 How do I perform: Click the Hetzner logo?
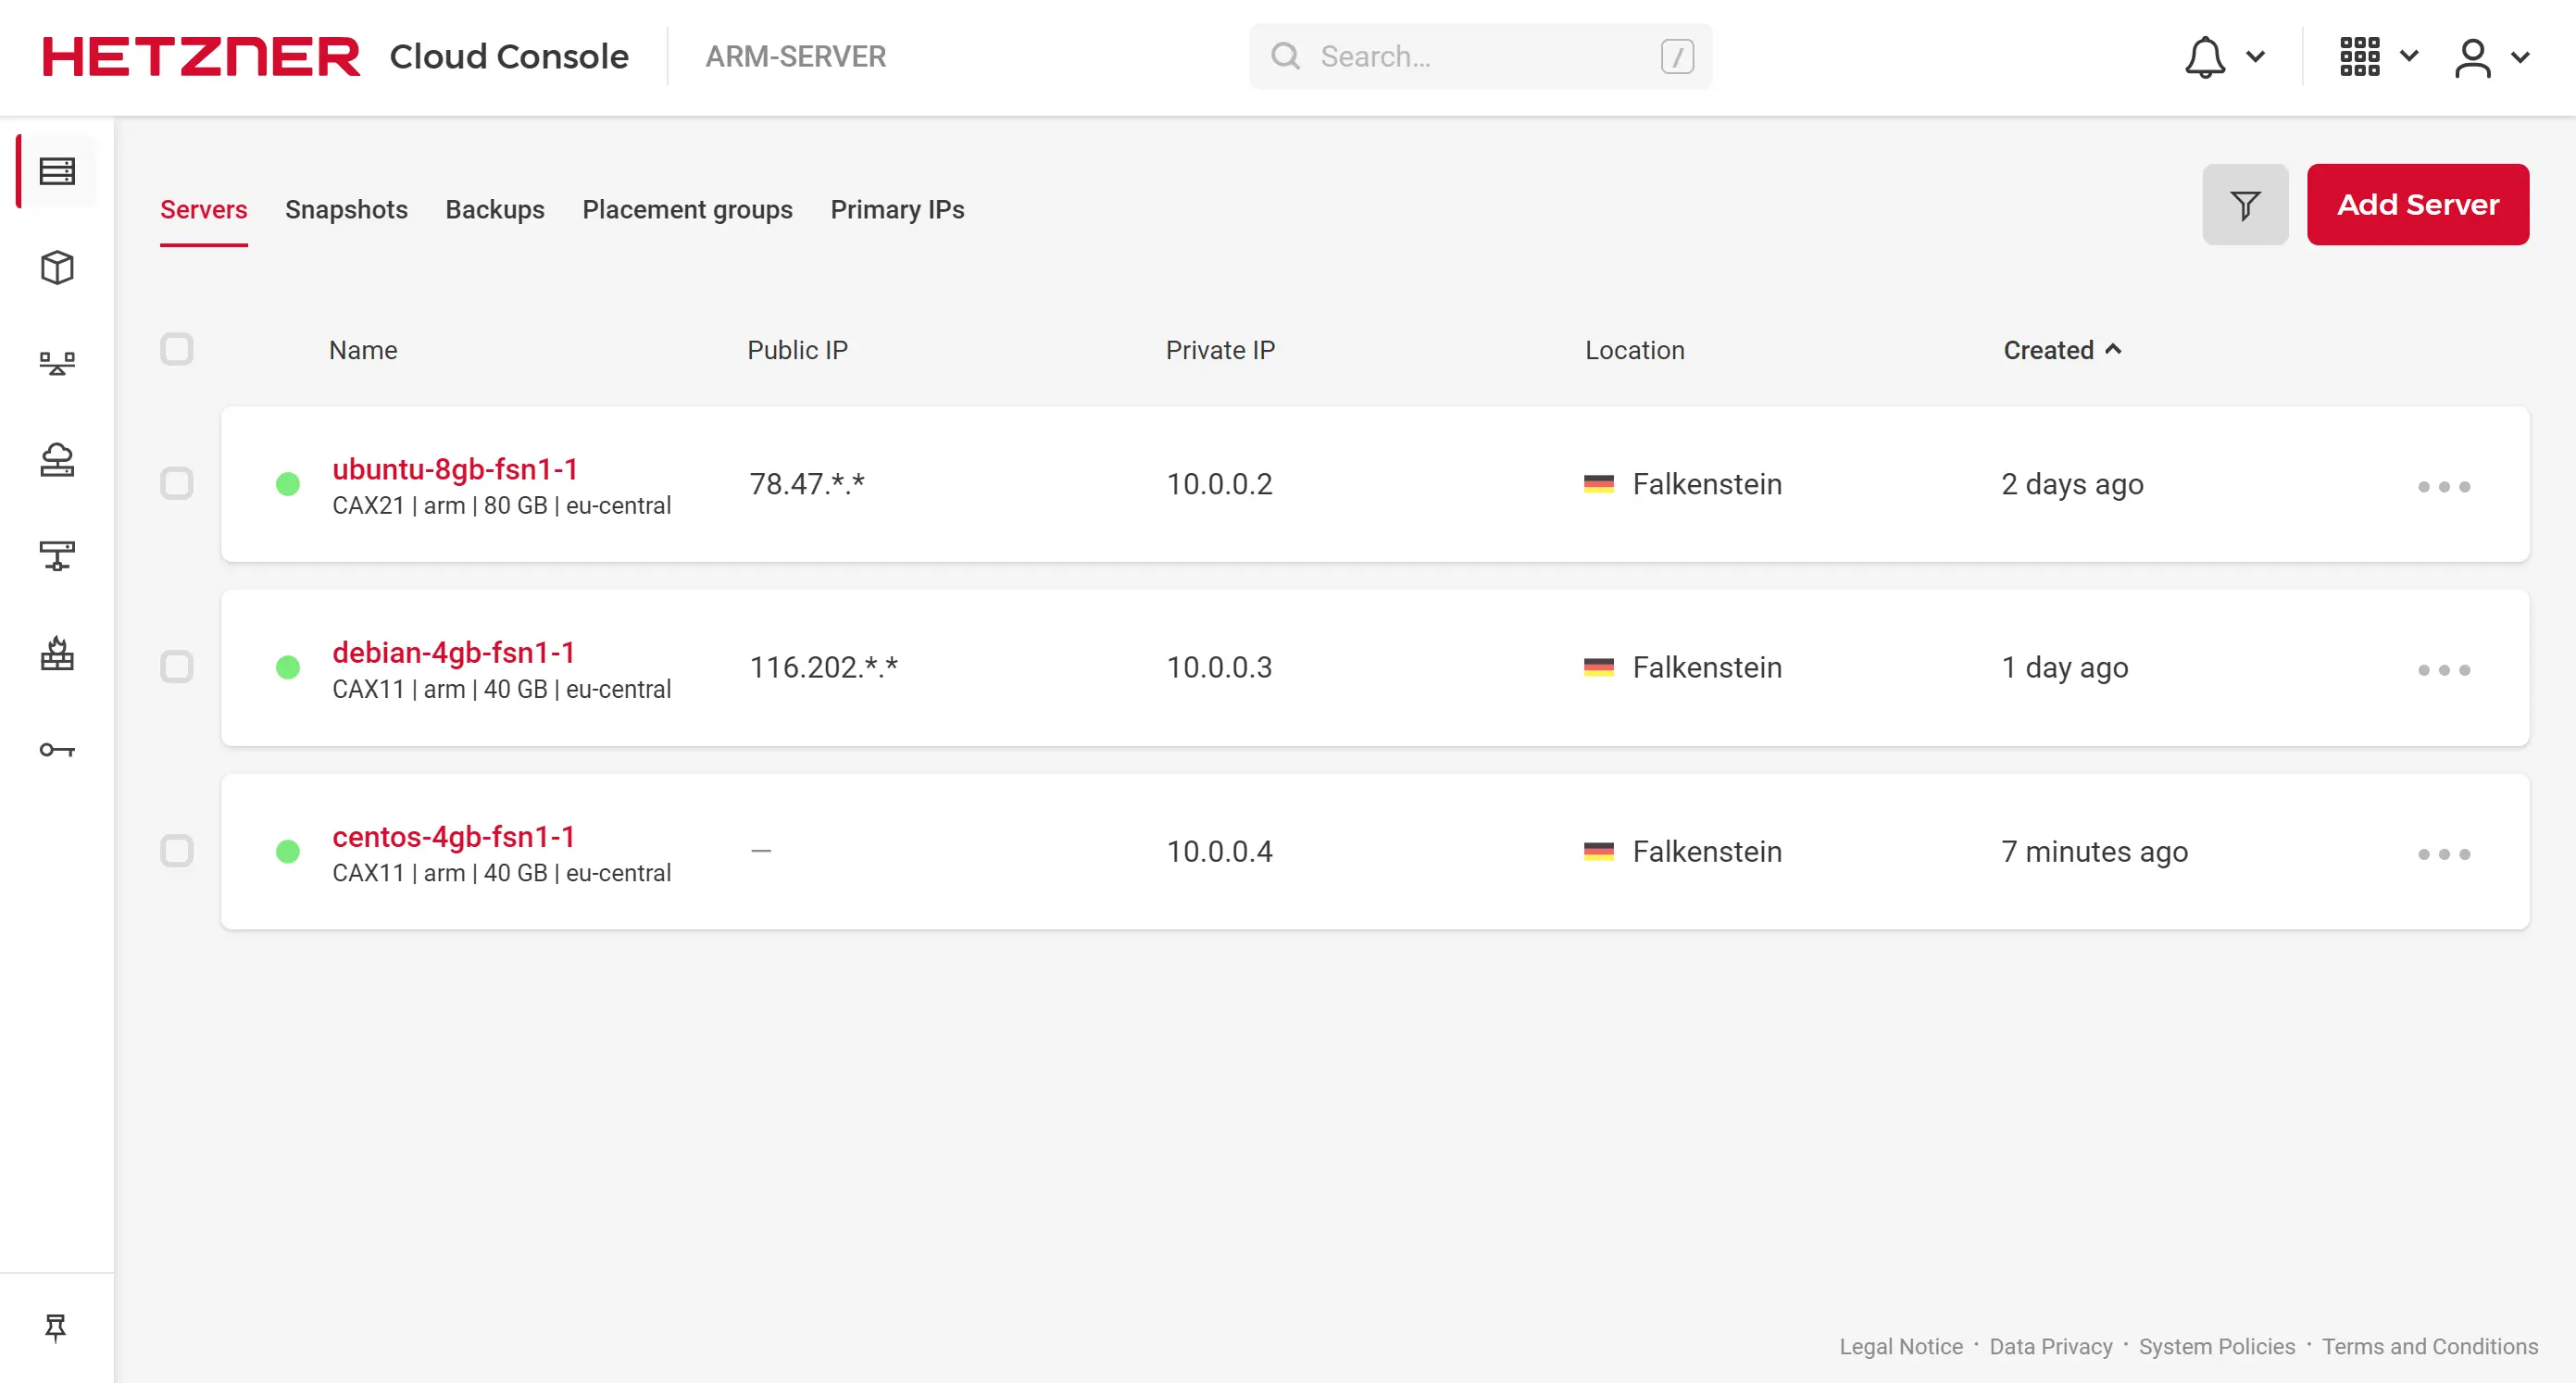point(201,56)
